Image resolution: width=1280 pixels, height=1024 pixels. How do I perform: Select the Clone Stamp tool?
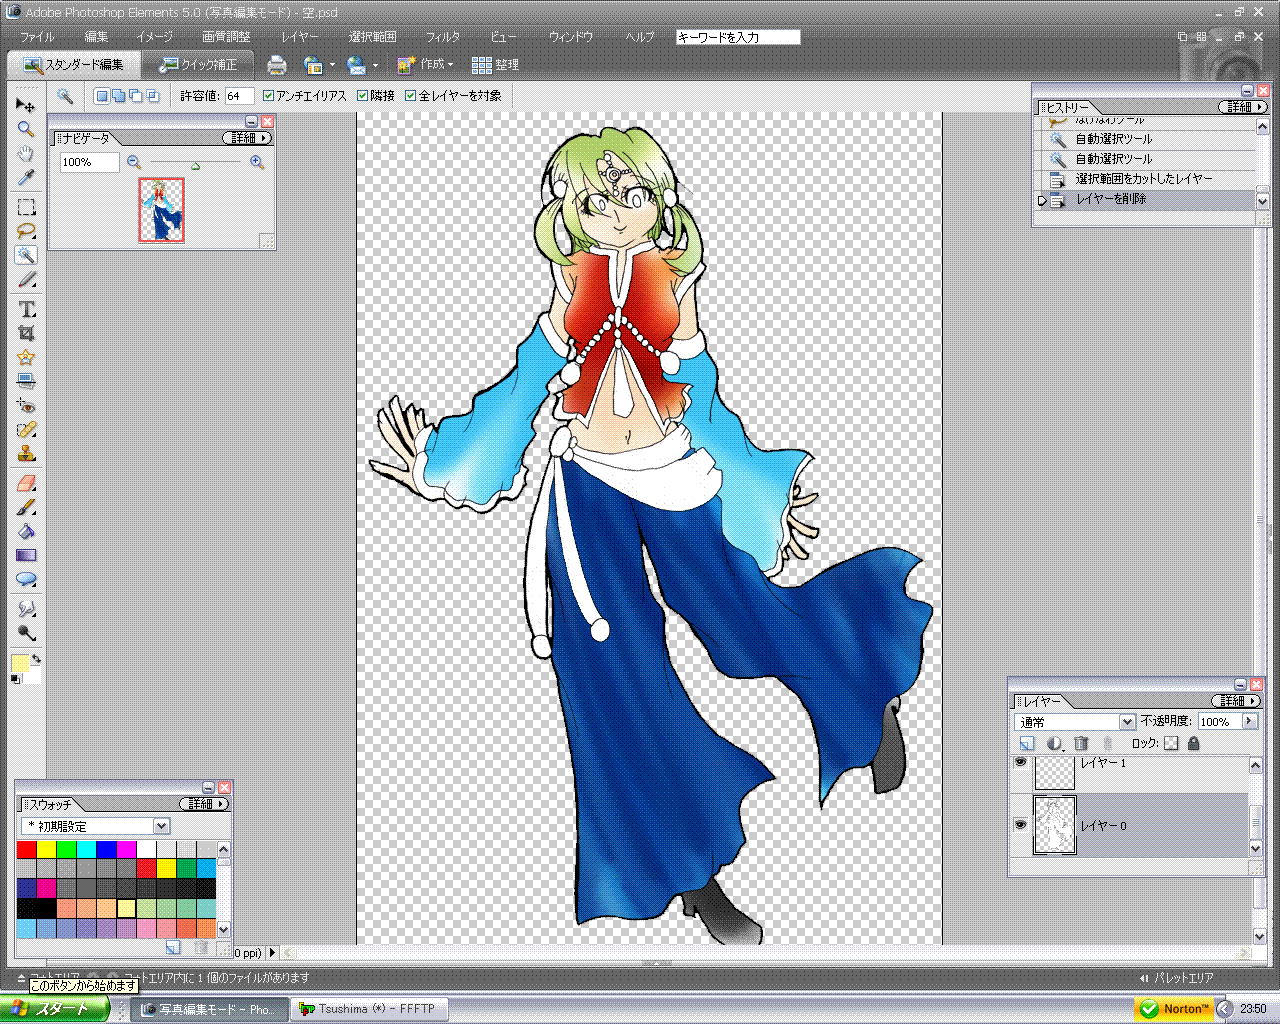[x=26, y=454]
